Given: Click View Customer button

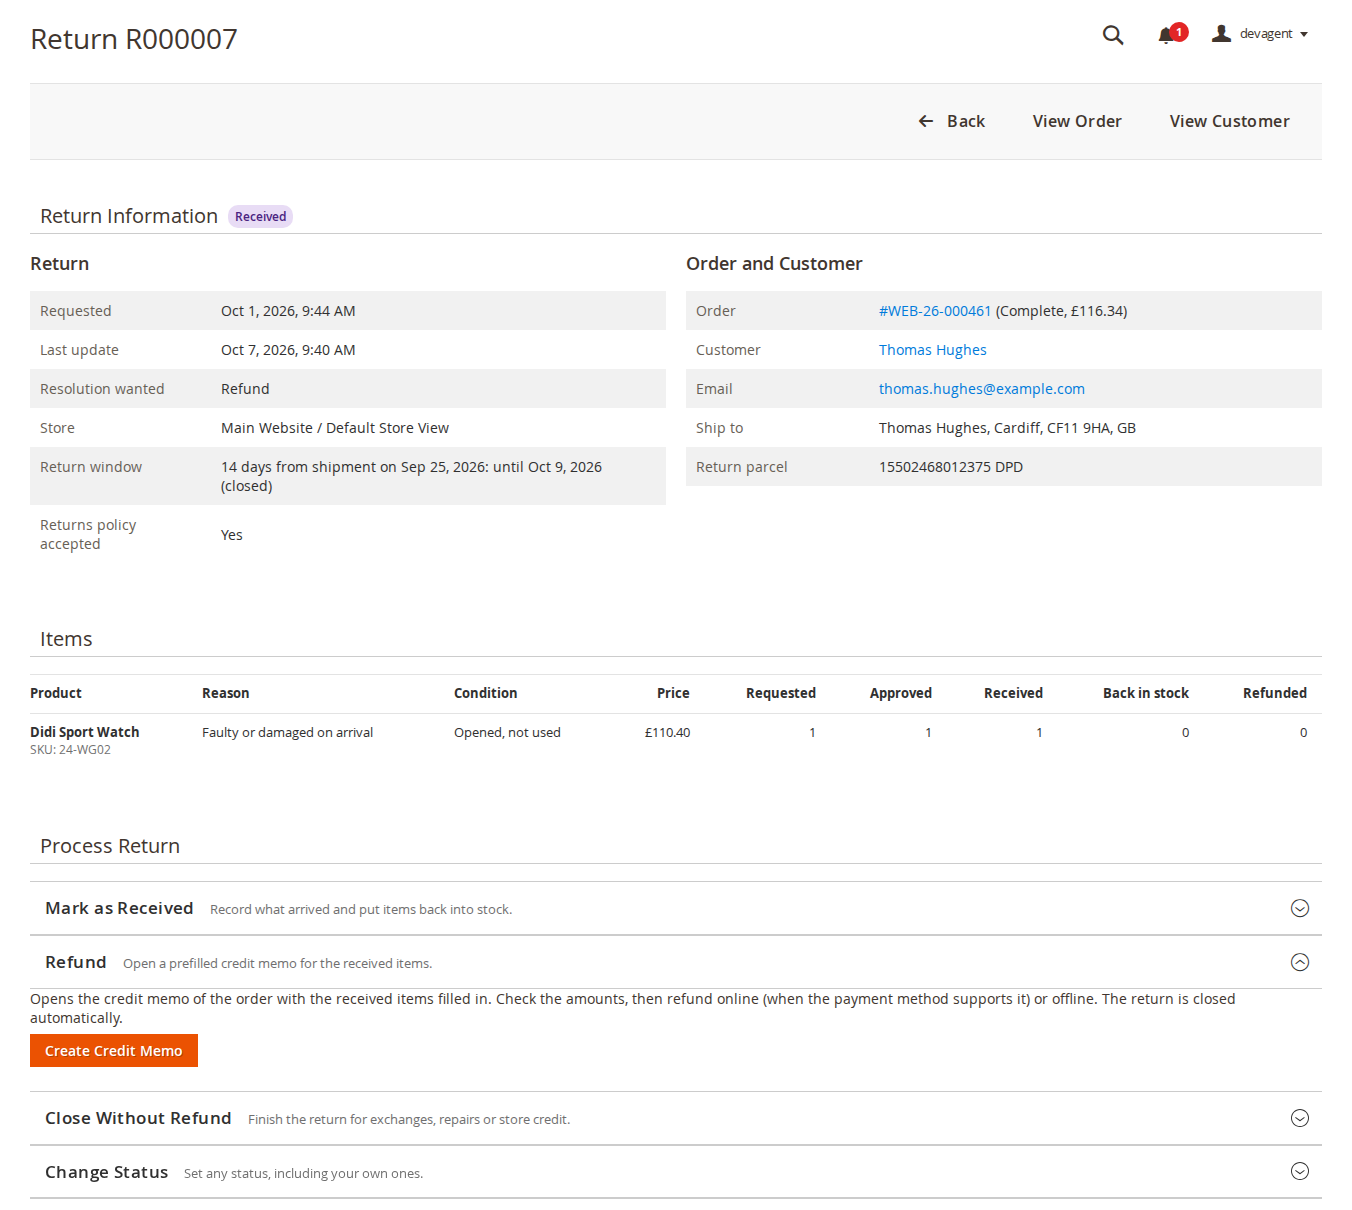Looking at the screenshot, I should click(x=1230, y=121).
